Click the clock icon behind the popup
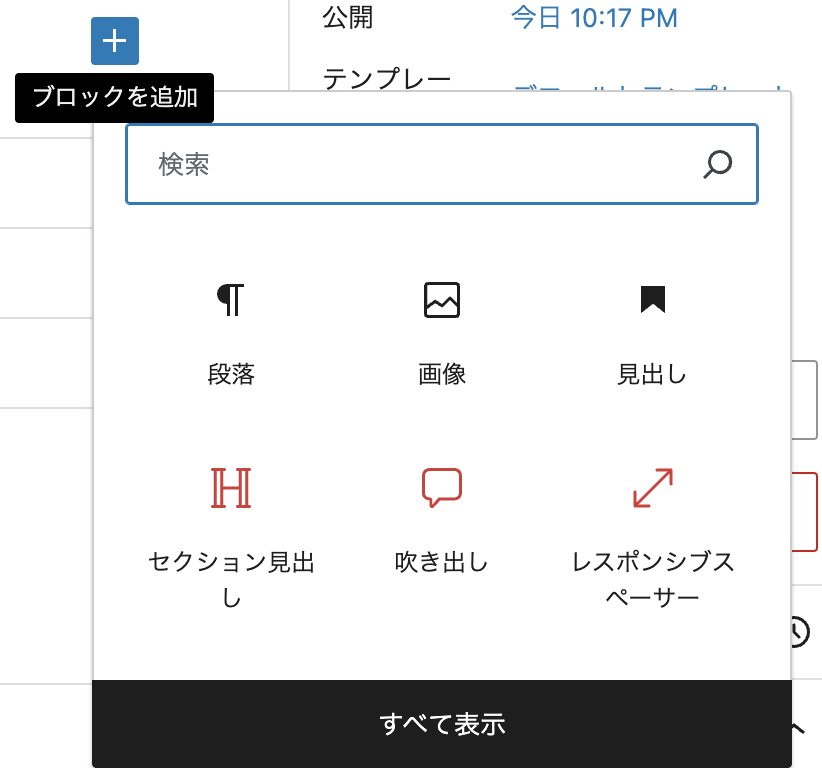The width and height of the screenshot is (822, 768). click(800, 632)
